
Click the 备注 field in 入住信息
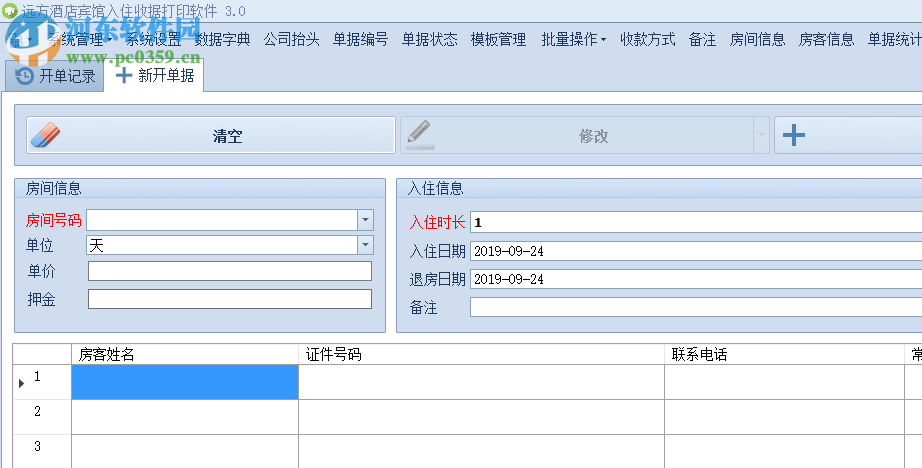click(x=696, y=307)
